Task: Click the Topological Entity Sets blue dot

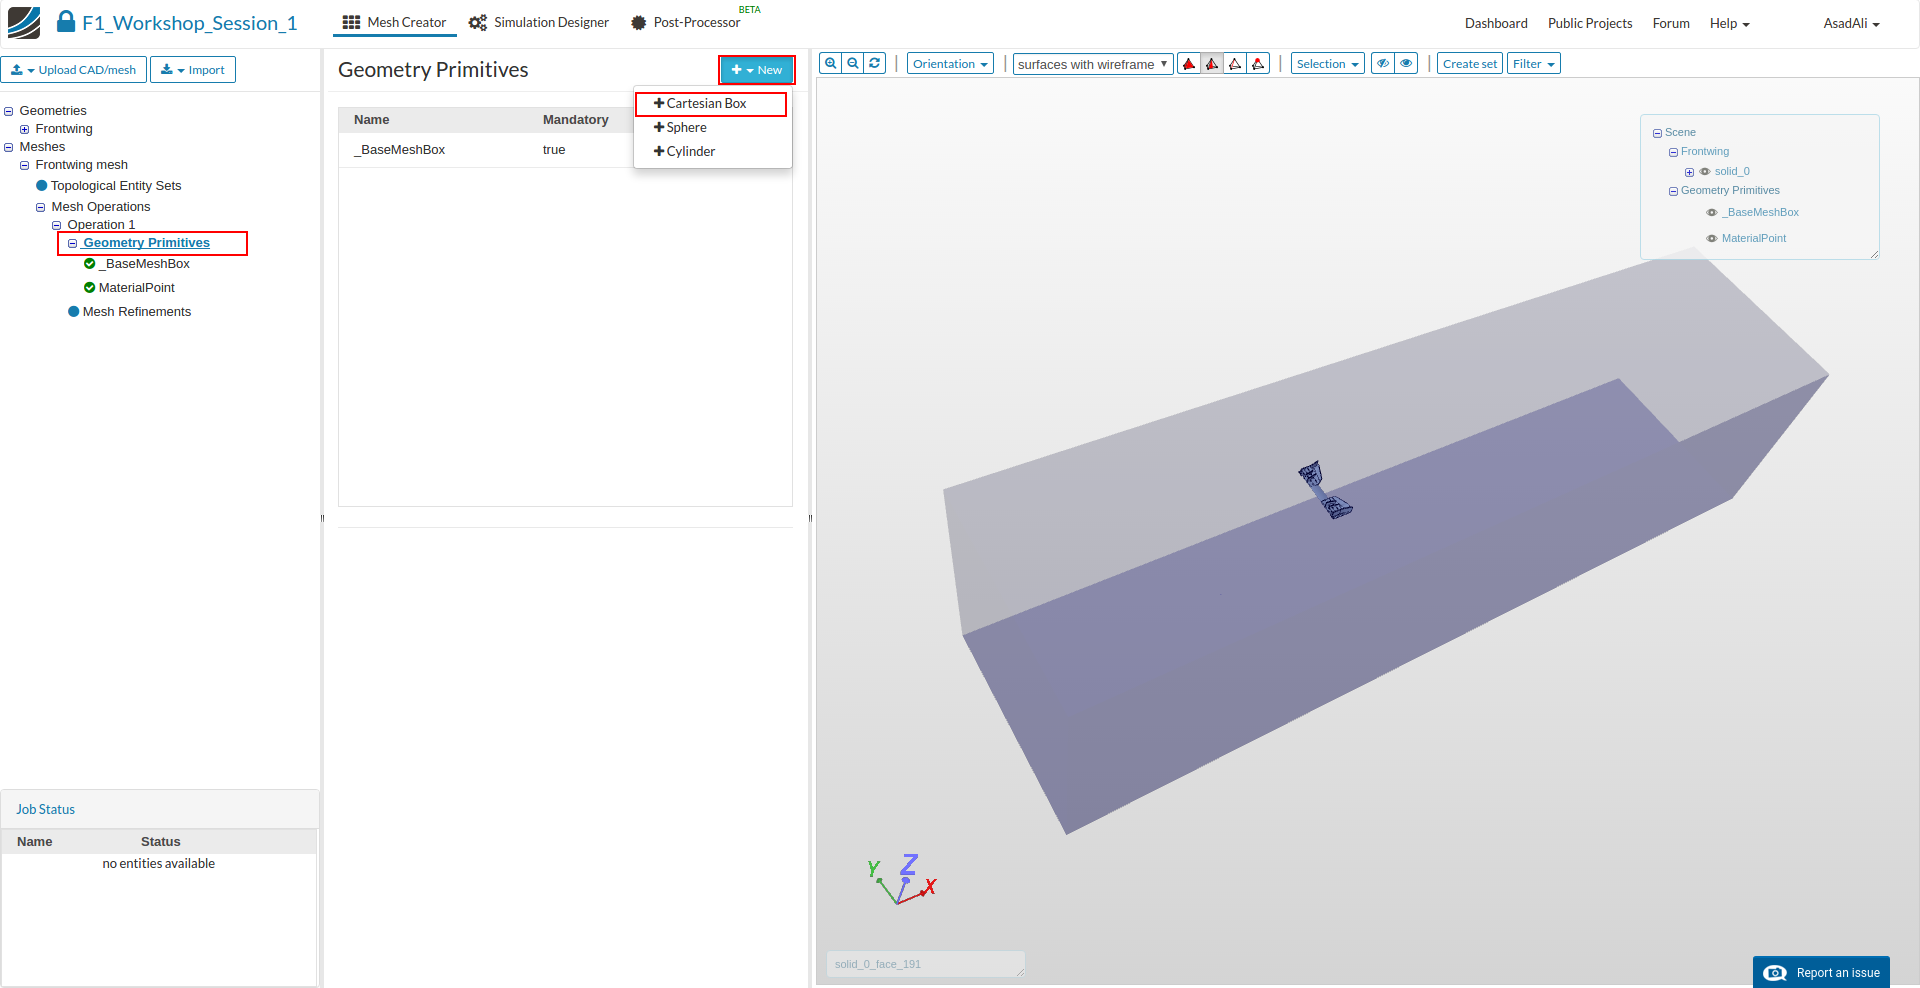Action: pyautogui.click(x=42, y=186)
